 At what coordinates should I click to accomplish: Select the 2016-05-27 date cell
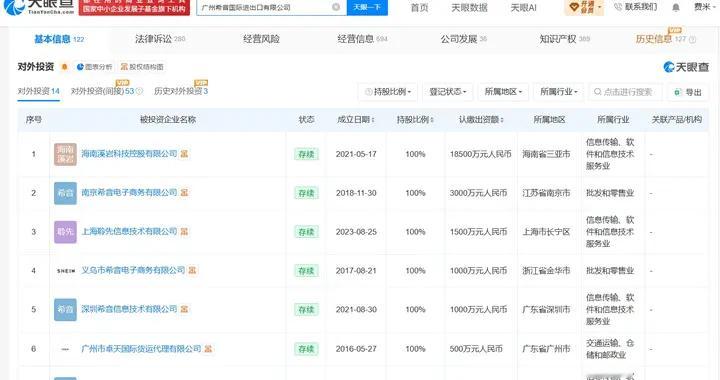[356, 349]
